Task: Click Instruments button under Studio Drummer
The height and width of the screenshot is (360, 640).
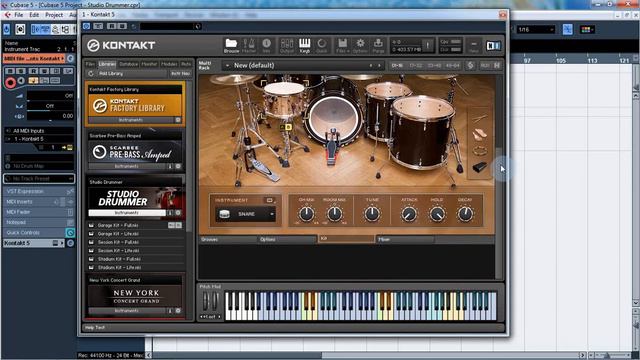Action: point(127,213)
